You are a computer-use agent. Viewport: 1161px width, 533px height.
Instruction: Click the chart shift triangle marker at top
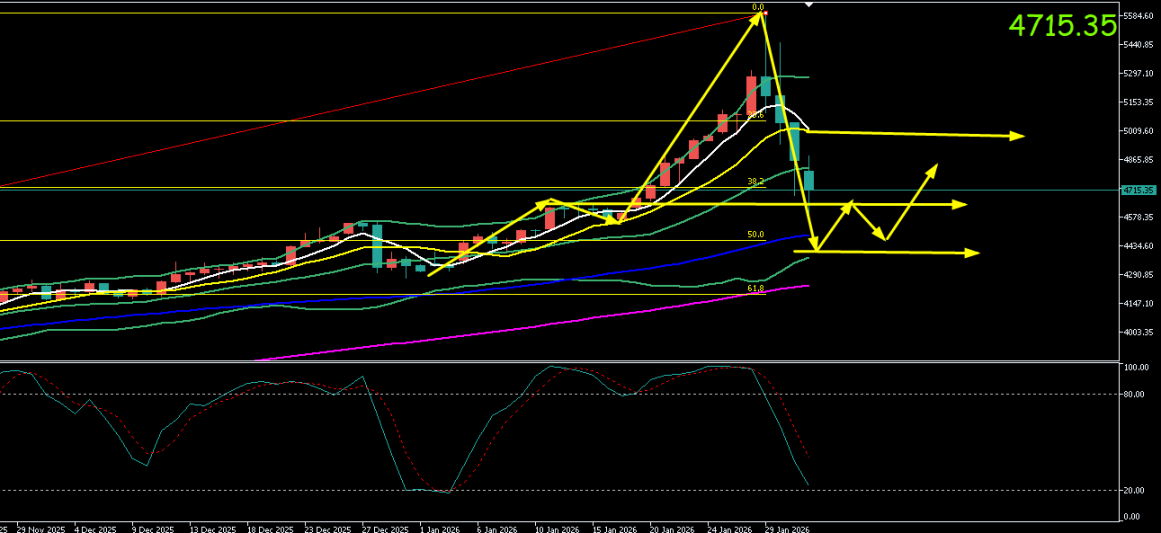point(809,5)
